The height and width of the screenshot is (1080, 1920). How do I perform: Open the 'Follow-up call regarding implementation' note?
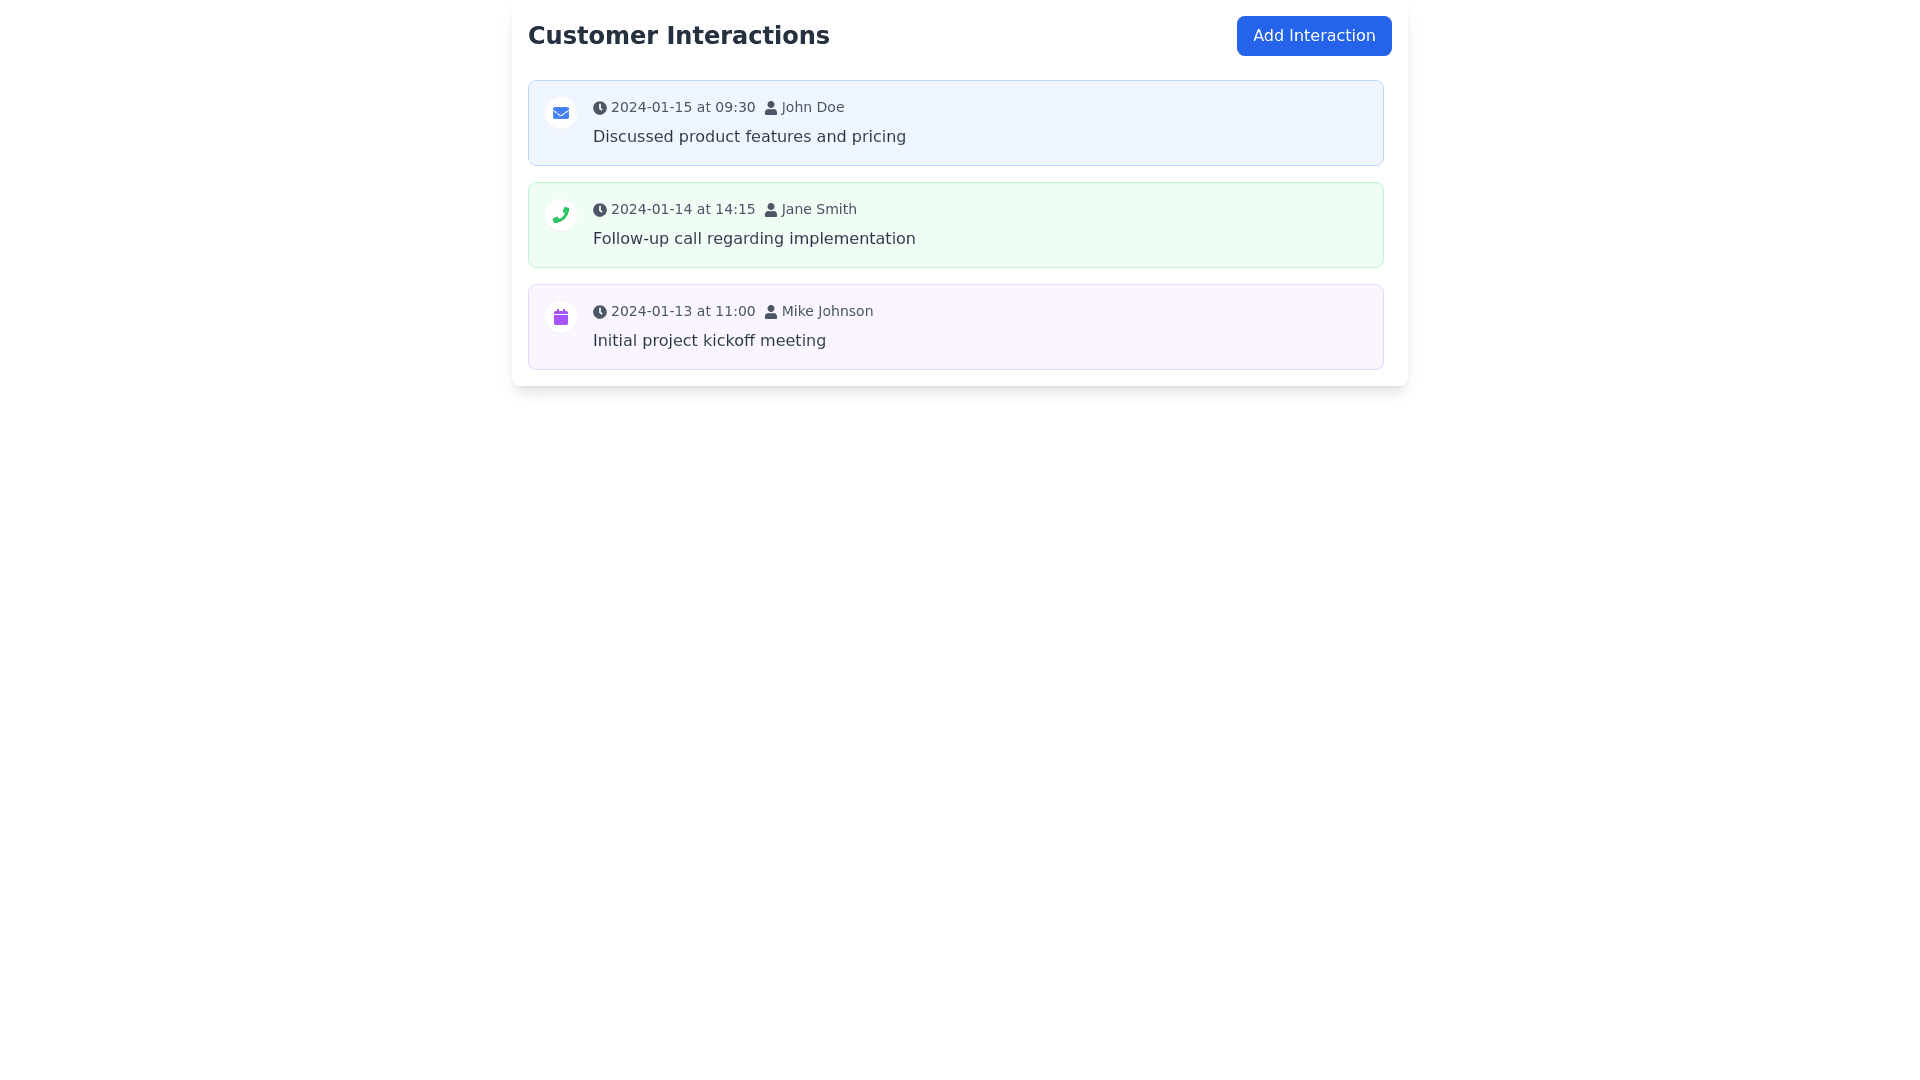754,239
